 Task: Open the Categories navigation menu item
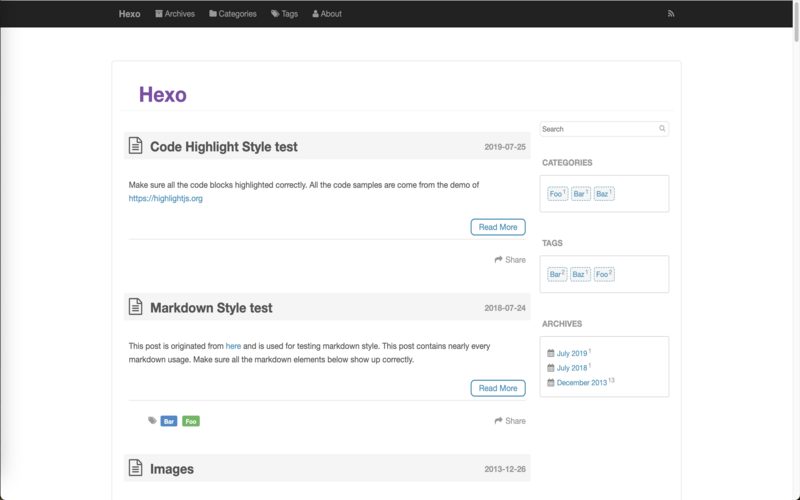[233, 14]
